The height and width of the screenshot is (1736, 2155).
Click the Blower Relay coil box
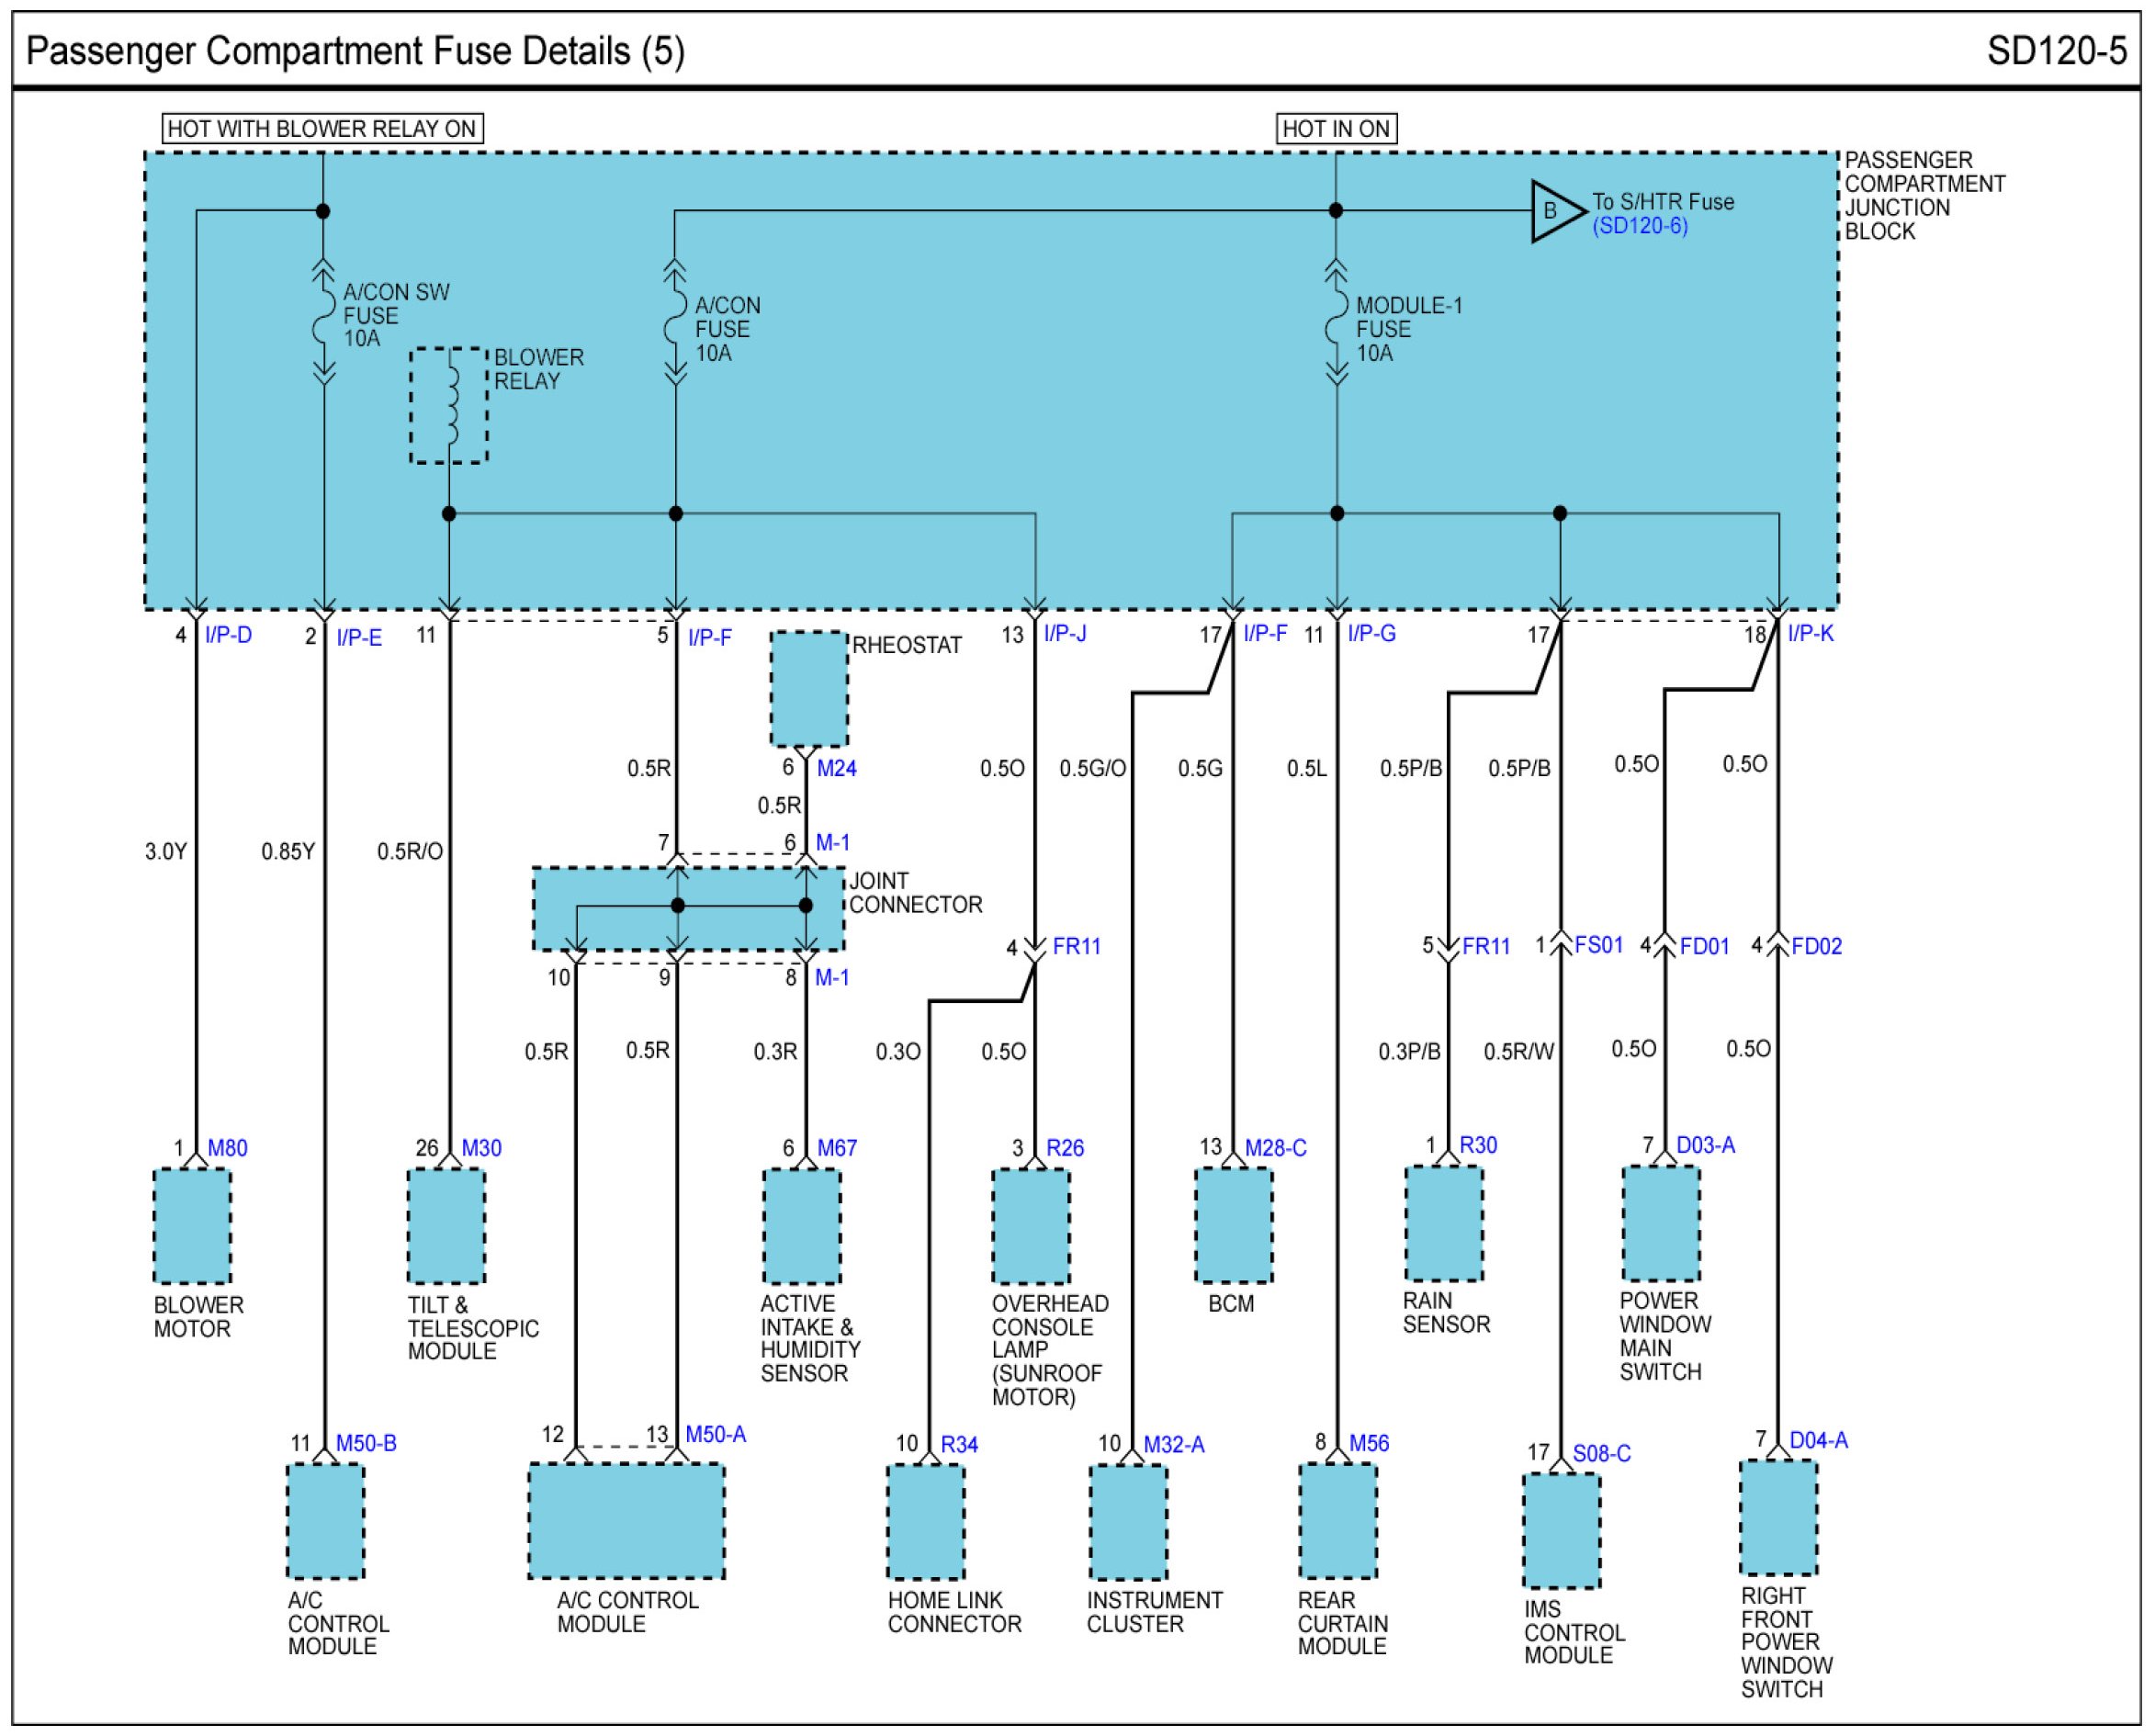click(449, 406)
